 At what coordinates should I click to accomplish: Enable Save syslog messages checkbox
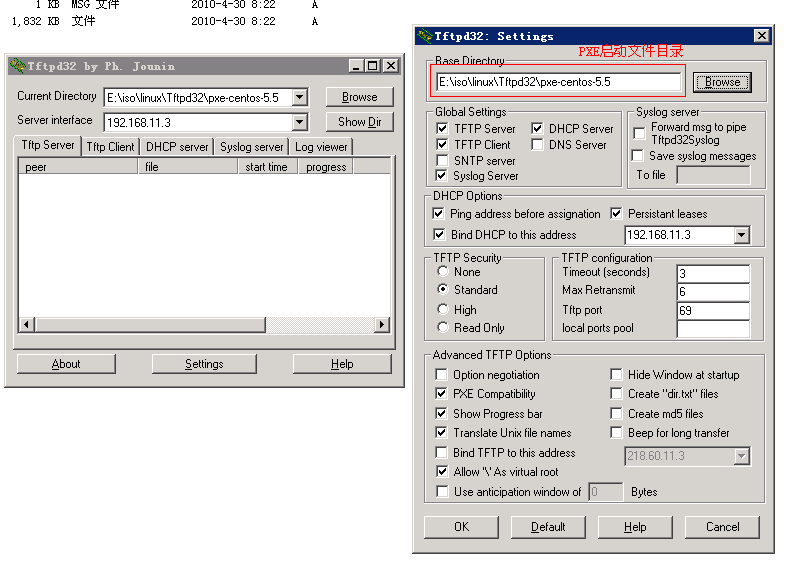click(x=637, y=155)
